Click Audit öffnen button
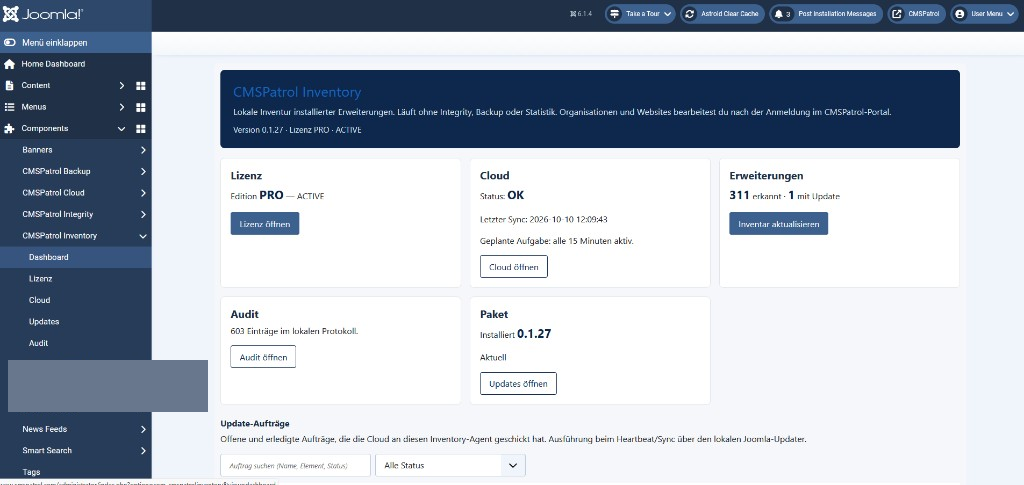The image size is (1024, 485). tap(263, 356)
